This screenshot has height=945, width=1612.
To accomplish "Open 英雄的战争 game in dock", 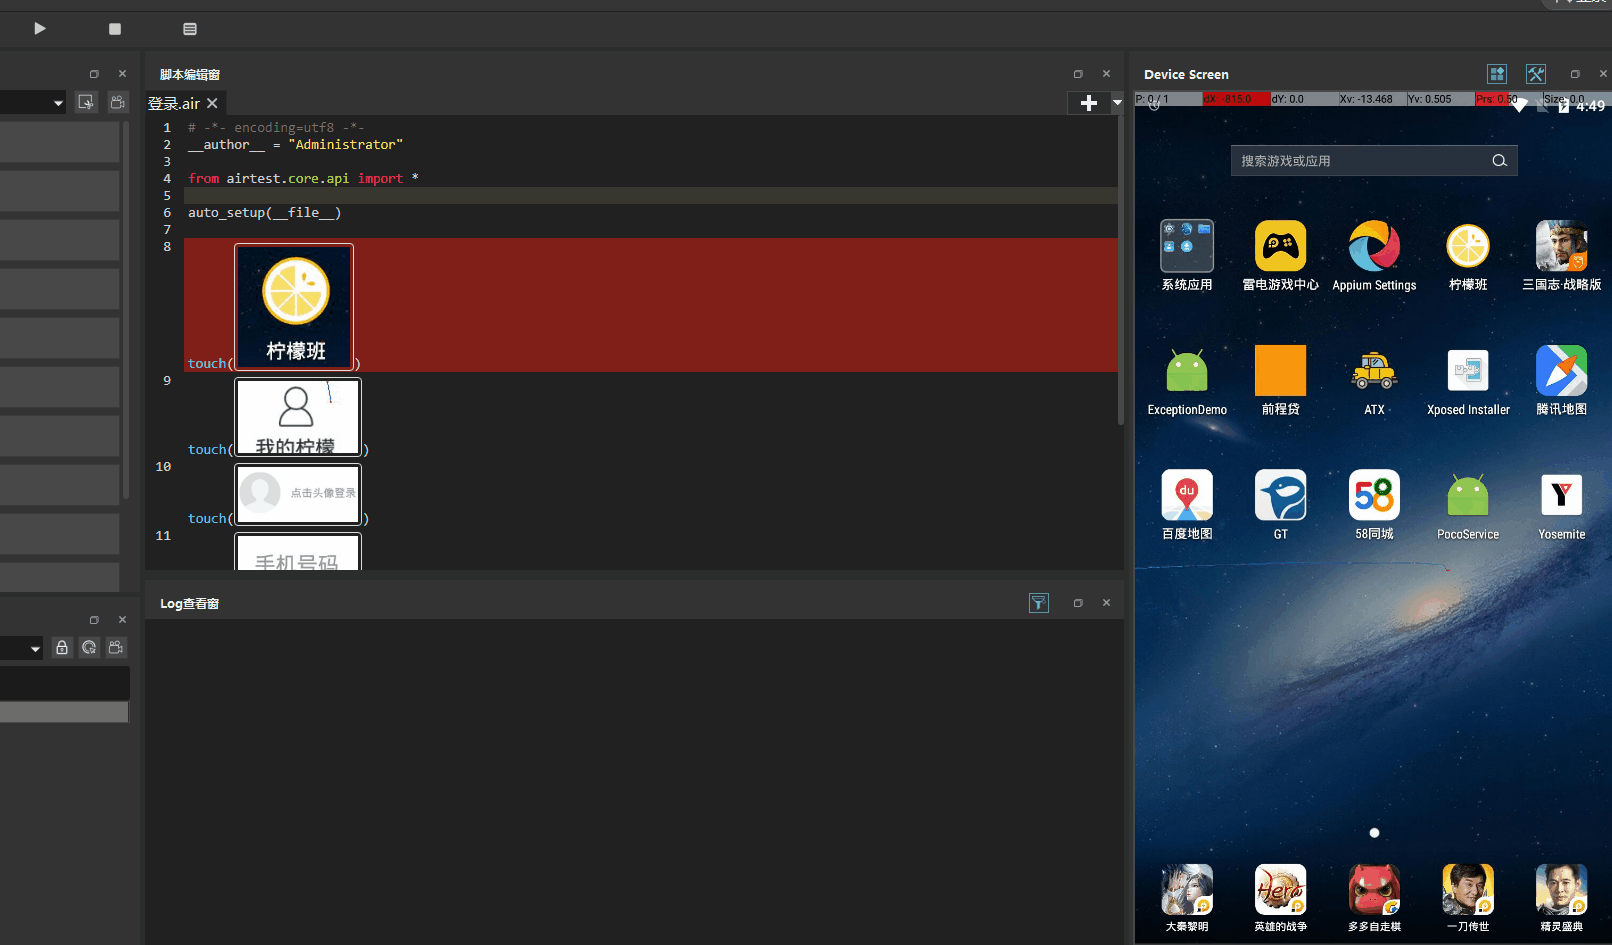I will (1281, 898).
